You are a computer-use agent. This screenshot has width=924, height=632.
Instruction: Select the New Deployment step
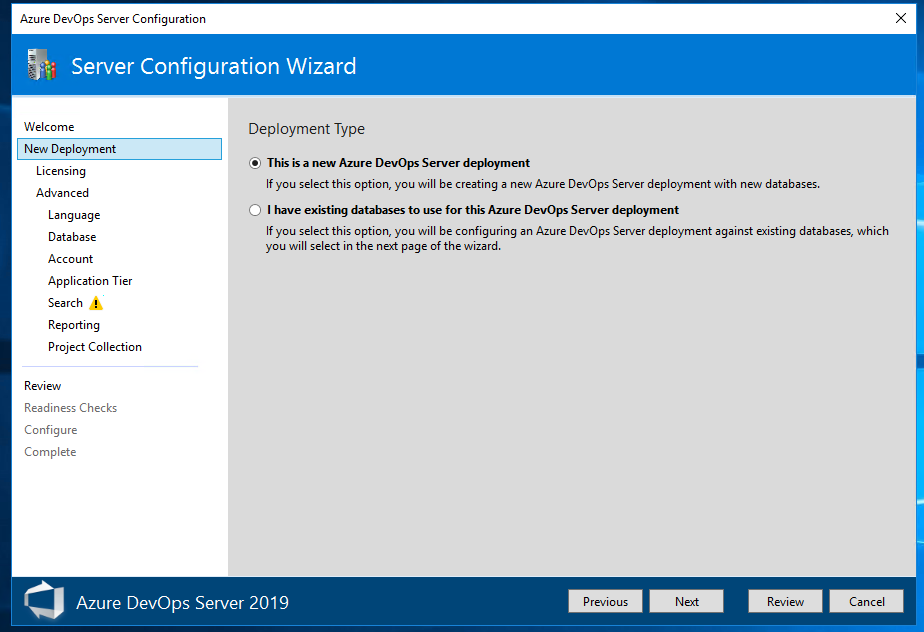(120, 149)
